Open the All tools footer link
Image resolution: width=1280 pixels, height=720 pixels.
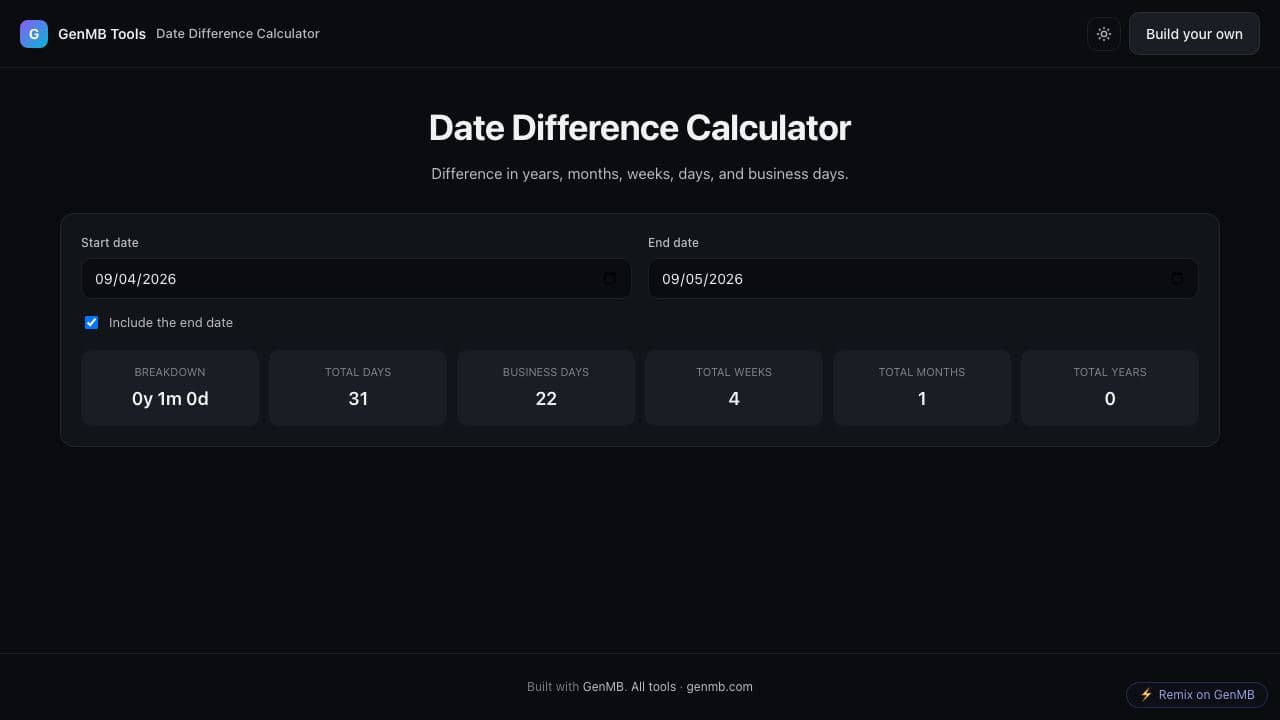tap(653, 687)
